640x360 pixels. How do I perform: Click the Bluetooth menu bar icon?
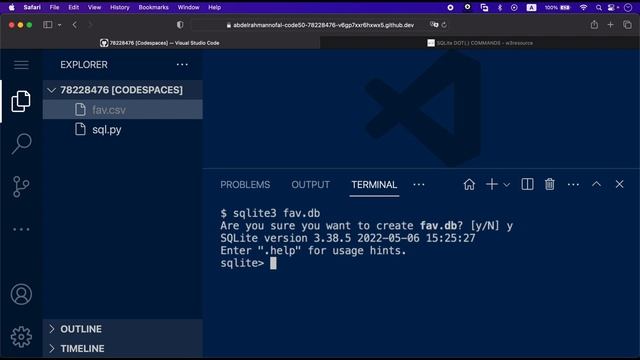[x=500, y=7]
